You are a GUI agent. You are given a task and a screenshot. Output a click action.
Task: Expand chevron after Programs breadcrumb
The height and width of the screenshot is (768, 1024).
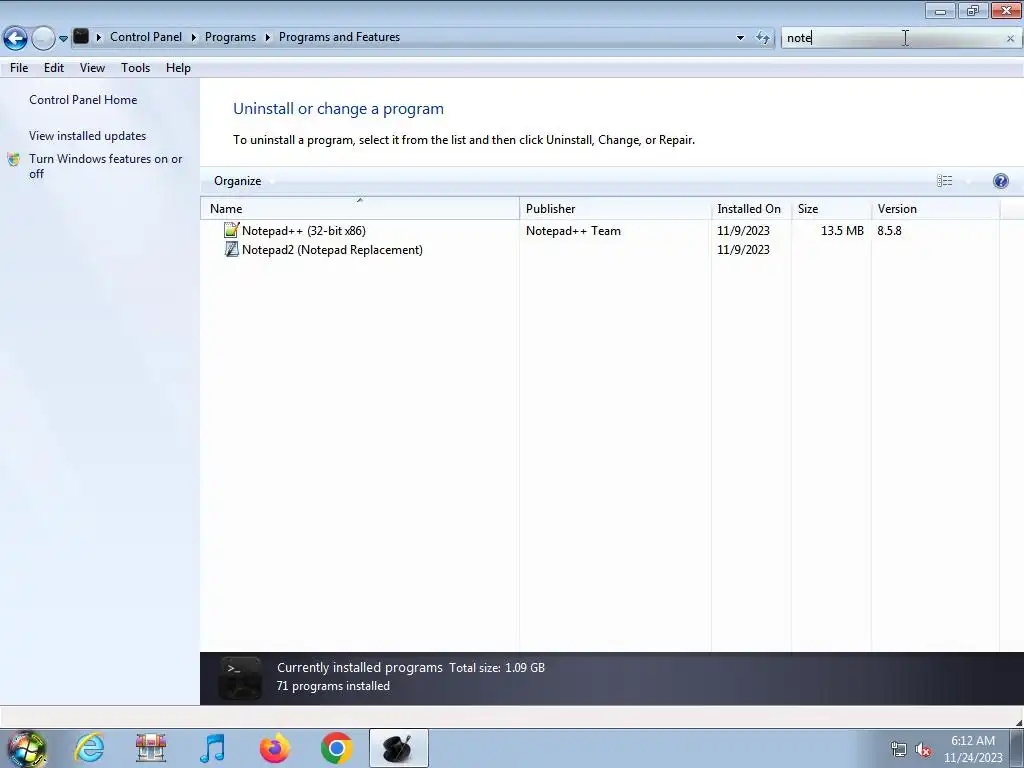[267, 38]
